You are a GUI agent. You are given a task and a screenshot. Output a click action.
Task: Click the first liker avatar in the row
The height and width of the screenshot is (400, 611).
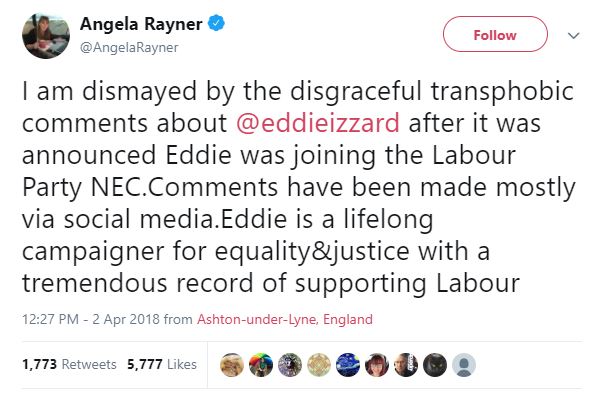pyautogui.click(x=232, y=365)
